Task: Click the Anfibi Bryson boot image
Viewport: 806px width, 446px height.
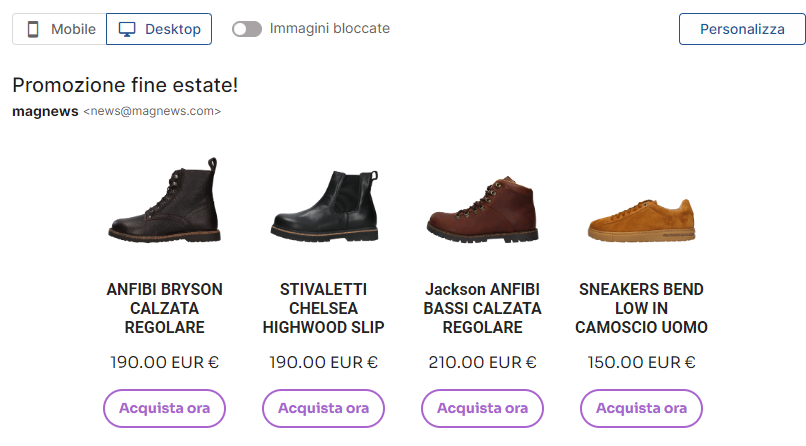Action: pyautogui.click(x=164, y=201)
